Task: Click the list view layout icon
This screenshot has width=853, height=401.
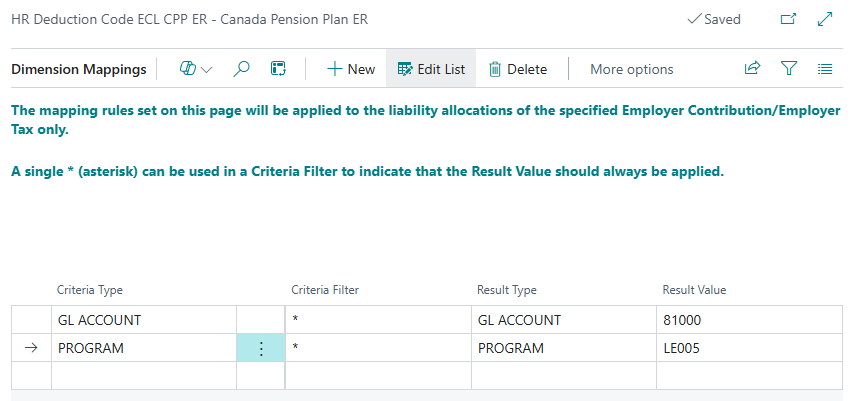Action: [825, 69]
